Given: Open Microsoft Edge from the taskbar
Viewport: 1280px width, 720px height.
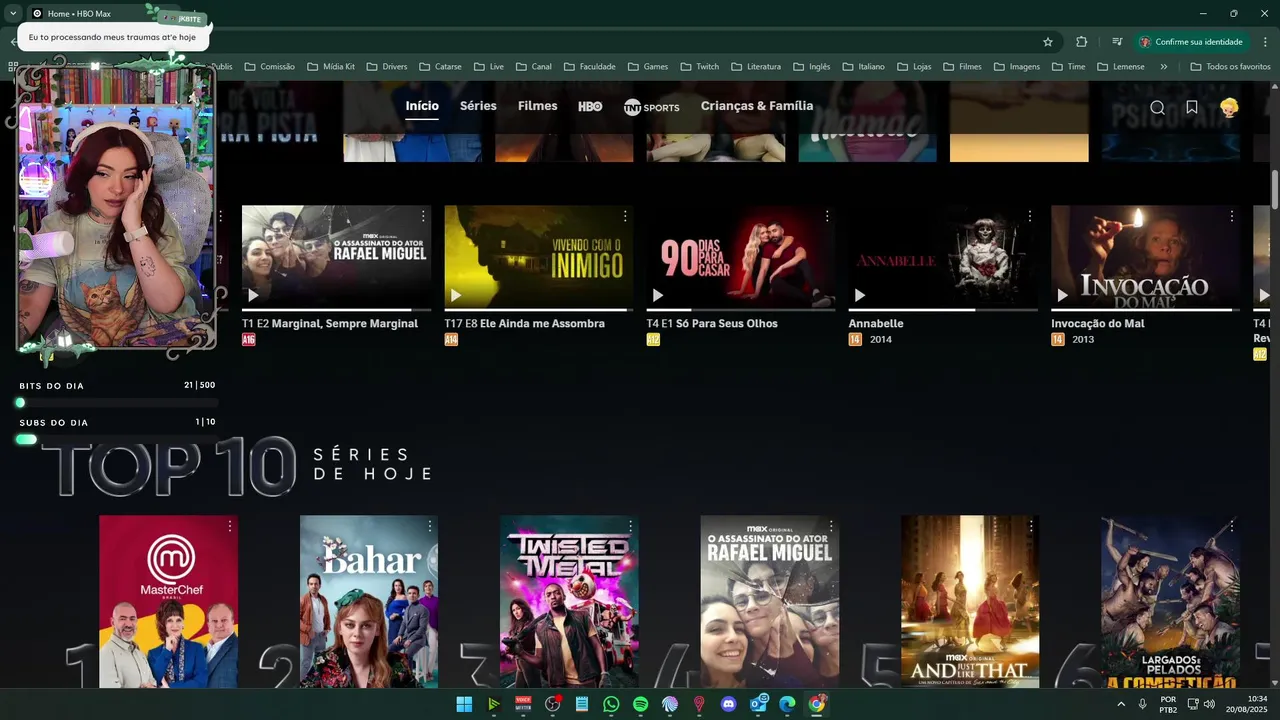Looking at the screenshot, I should click(787, 704).
